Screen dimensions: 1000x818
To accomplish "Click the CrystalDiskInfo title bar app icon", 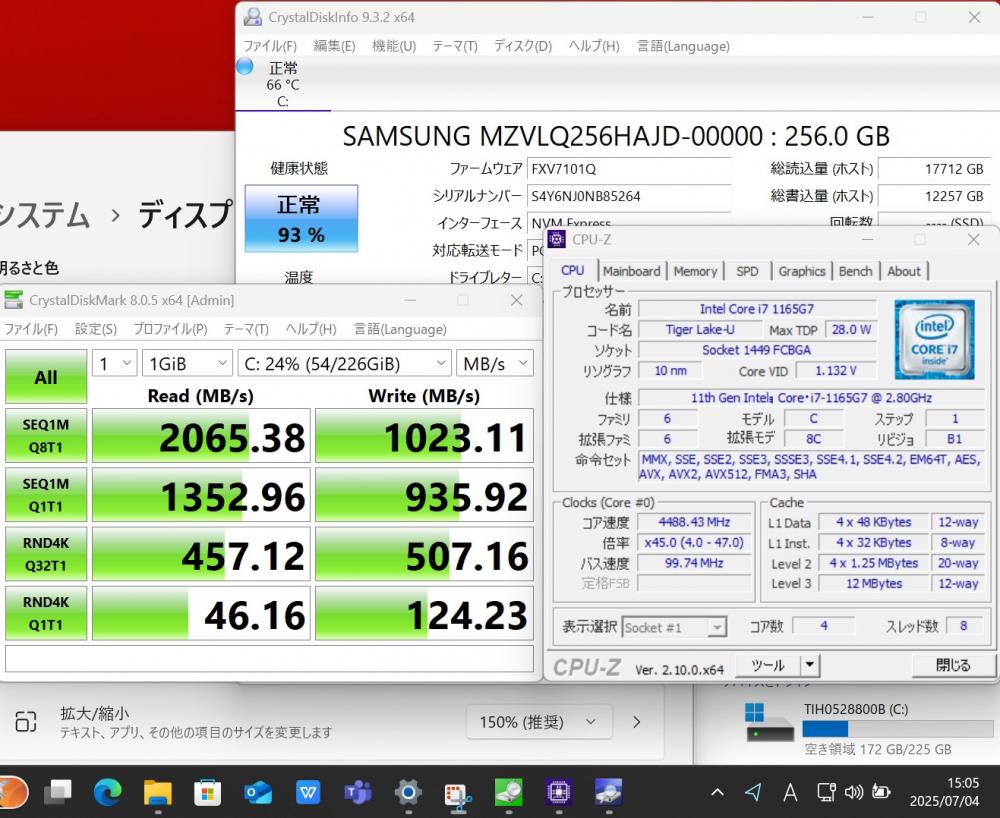I will click(253, 17).
